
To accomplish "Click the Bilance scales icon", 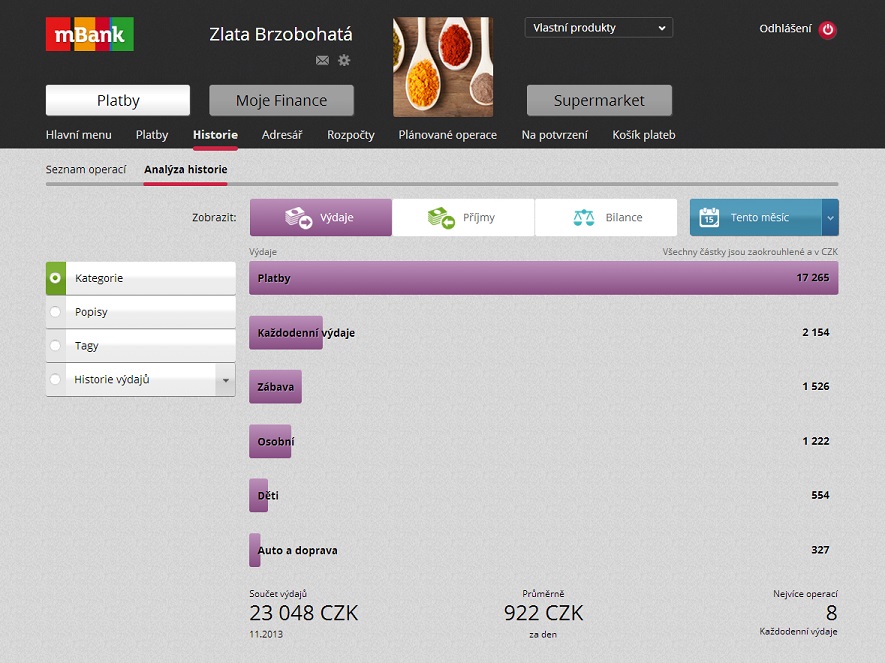I will (x=584, y=217).
